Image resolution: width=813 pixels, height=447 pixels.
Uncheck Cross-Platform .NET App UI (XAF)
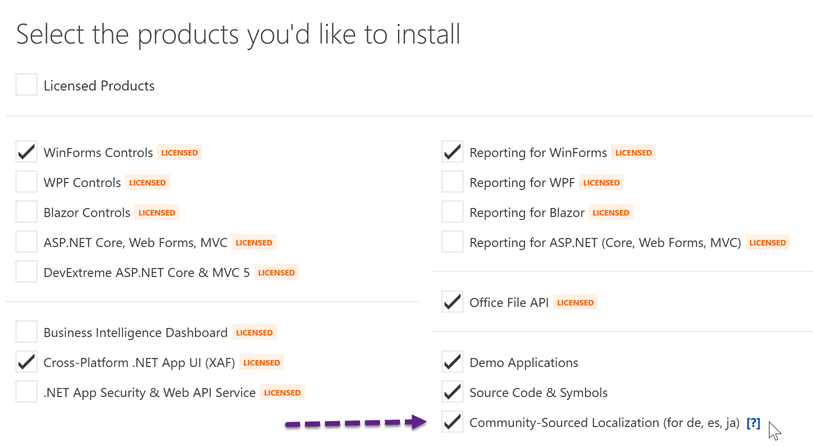tap(26, 362)
